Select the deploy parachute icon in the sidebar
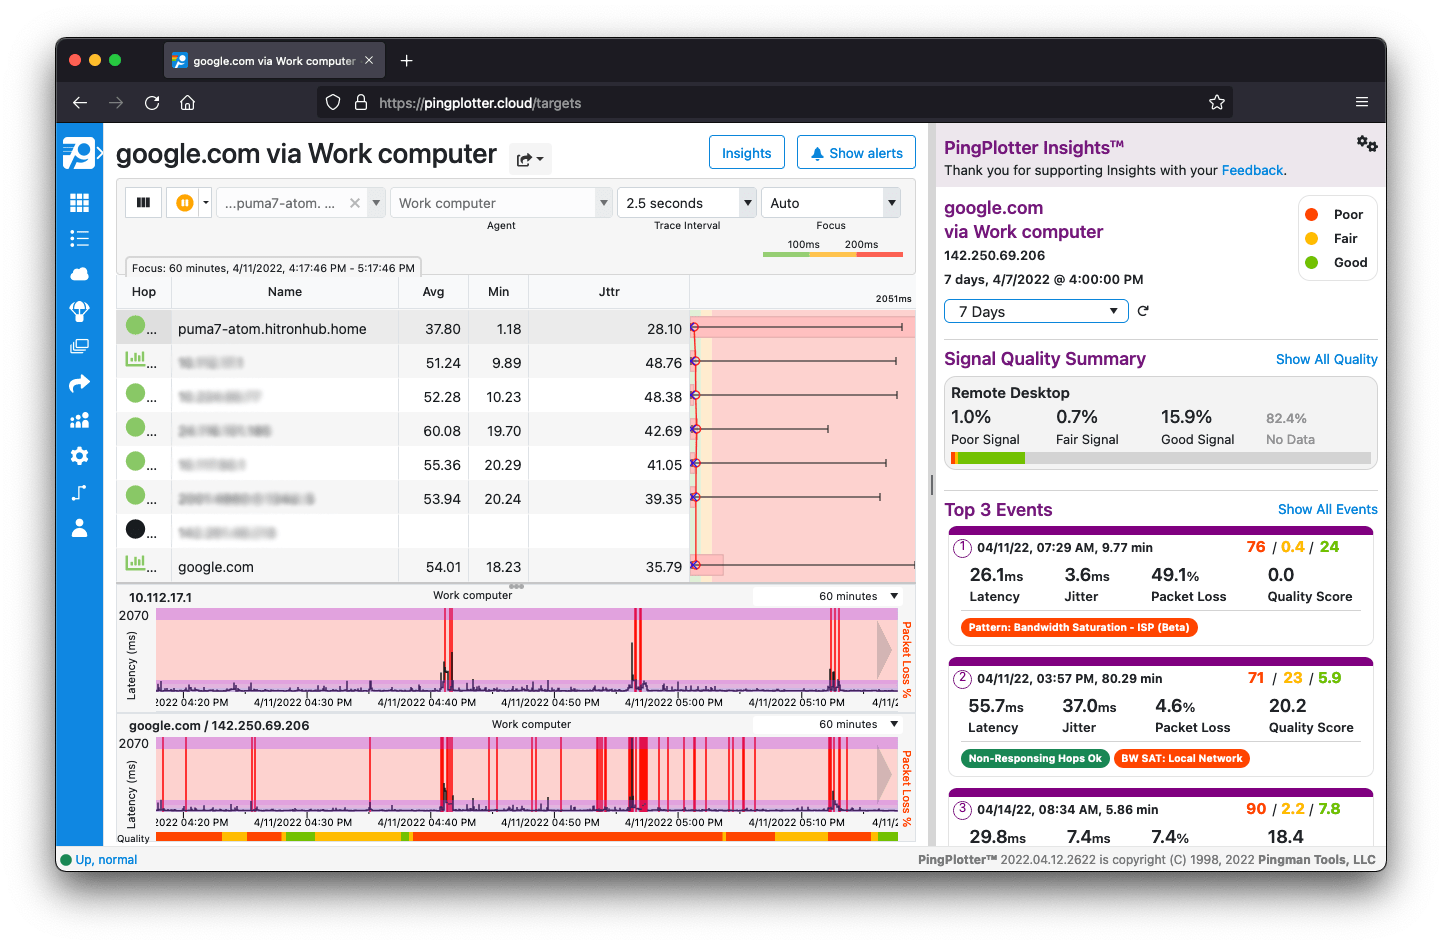1442x945 pixels. [x=80, y=310]
